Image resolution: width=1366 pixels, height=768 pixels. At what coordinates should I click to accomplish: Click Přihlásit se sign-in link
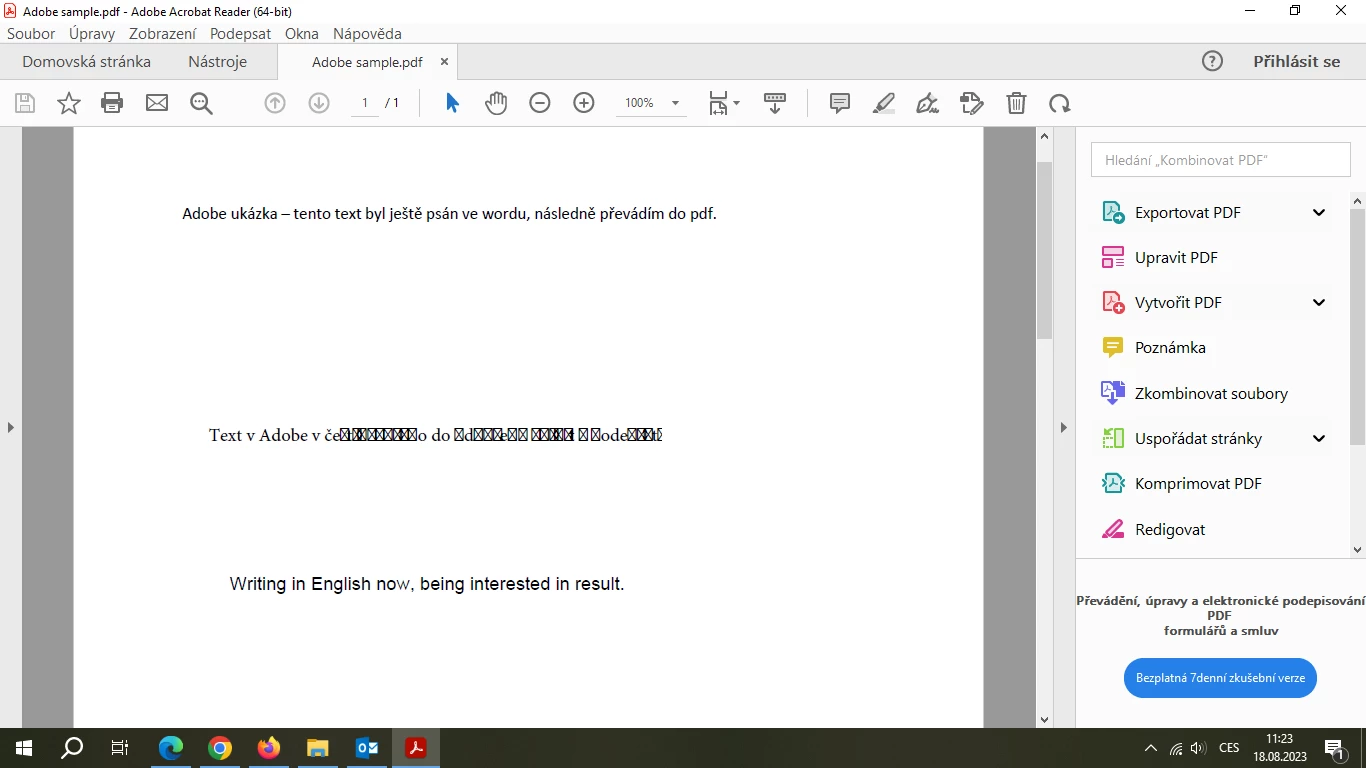point(1296,61)
